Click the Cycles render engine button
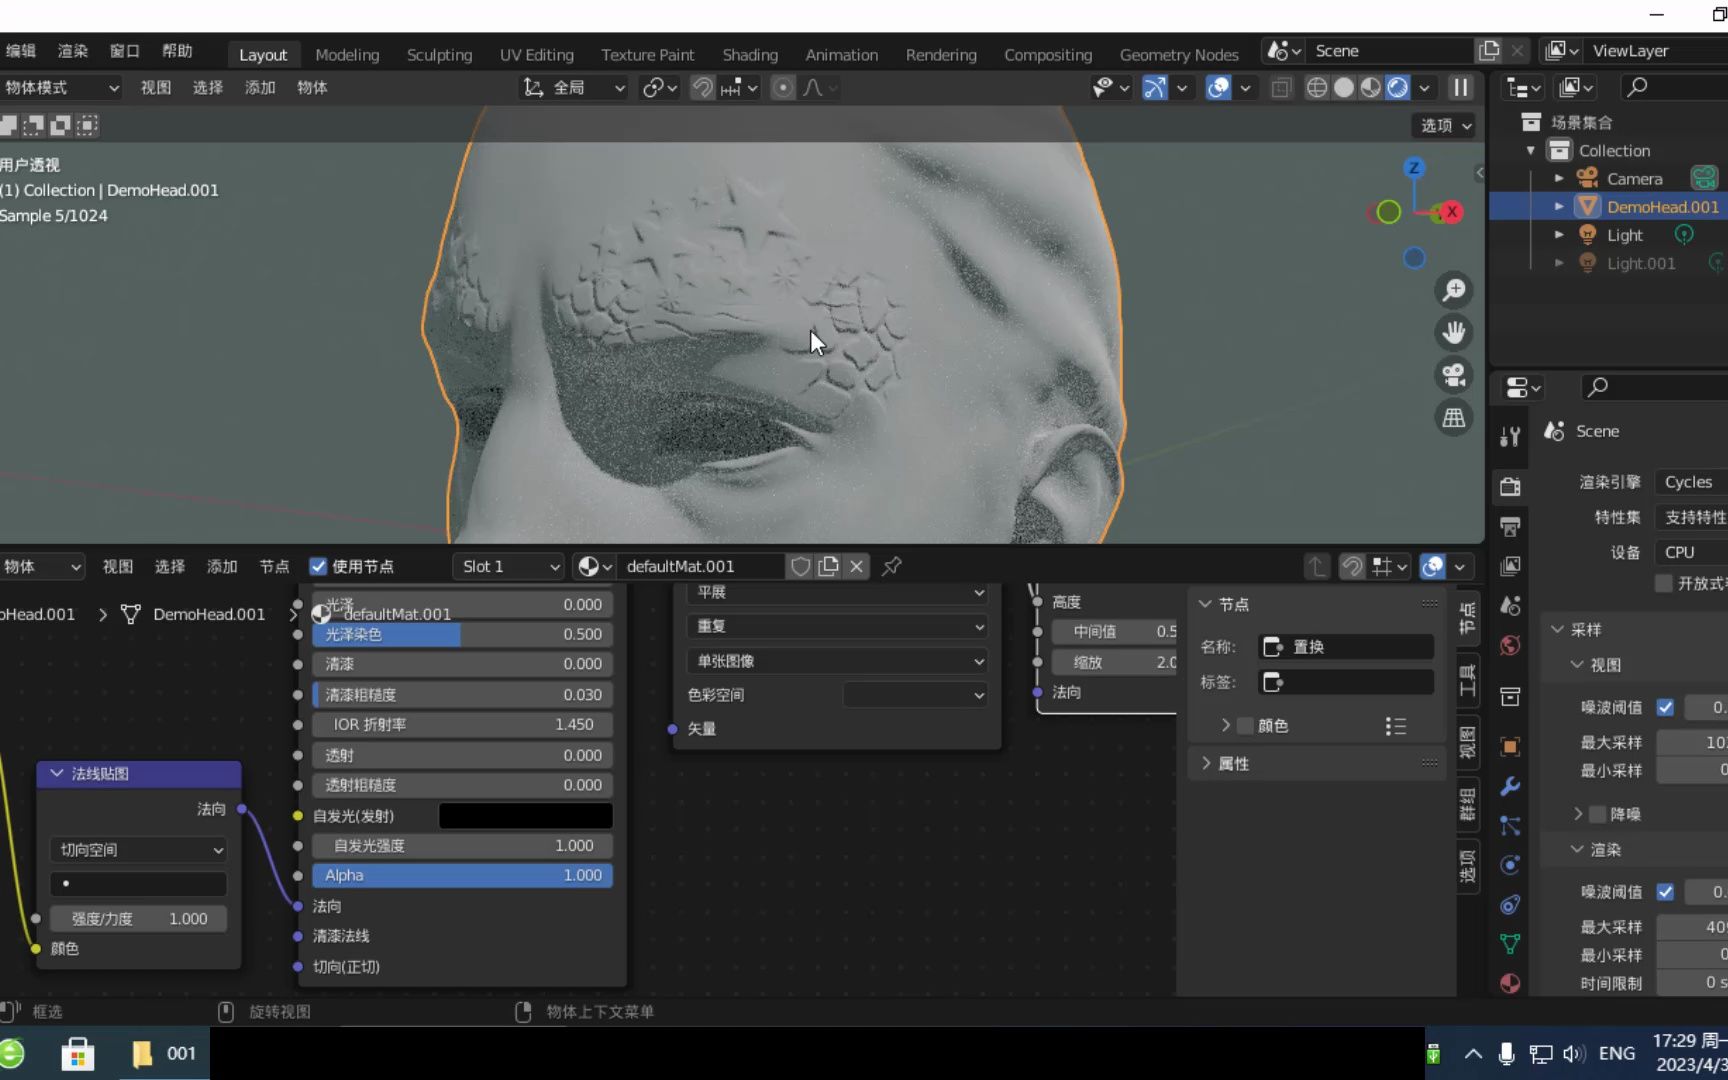This screenshot has width=1728, height=1080. click(1688, 481)
